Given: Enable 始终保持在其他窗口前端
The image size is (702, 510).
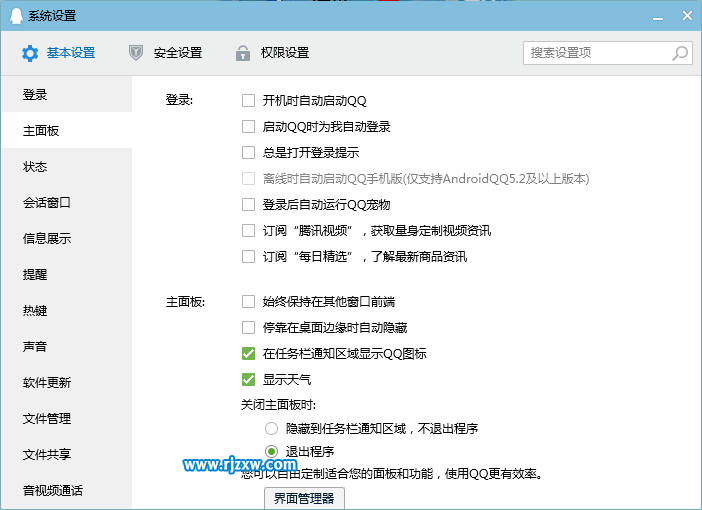Looking at the screenshot, I should tap(248, 301).
